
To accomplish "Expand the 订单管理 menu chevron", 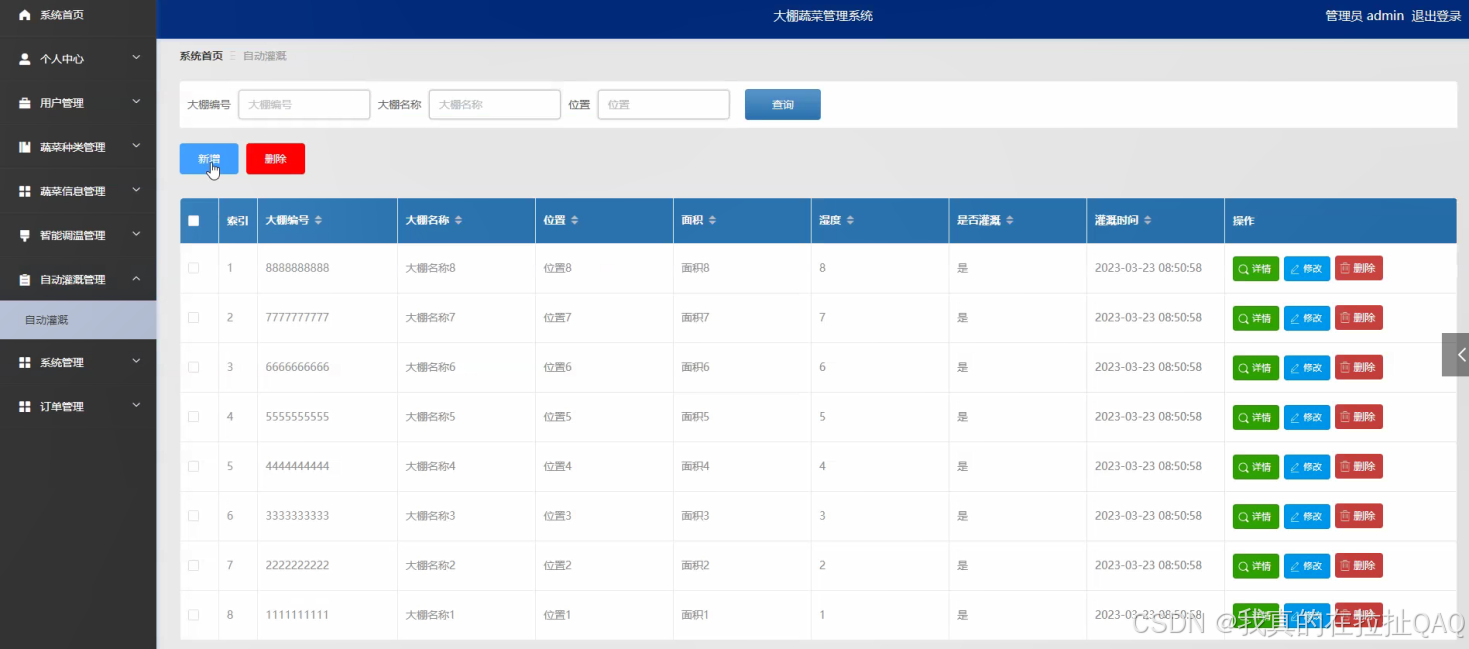I will pyautogui.click(x=136, y=405).
